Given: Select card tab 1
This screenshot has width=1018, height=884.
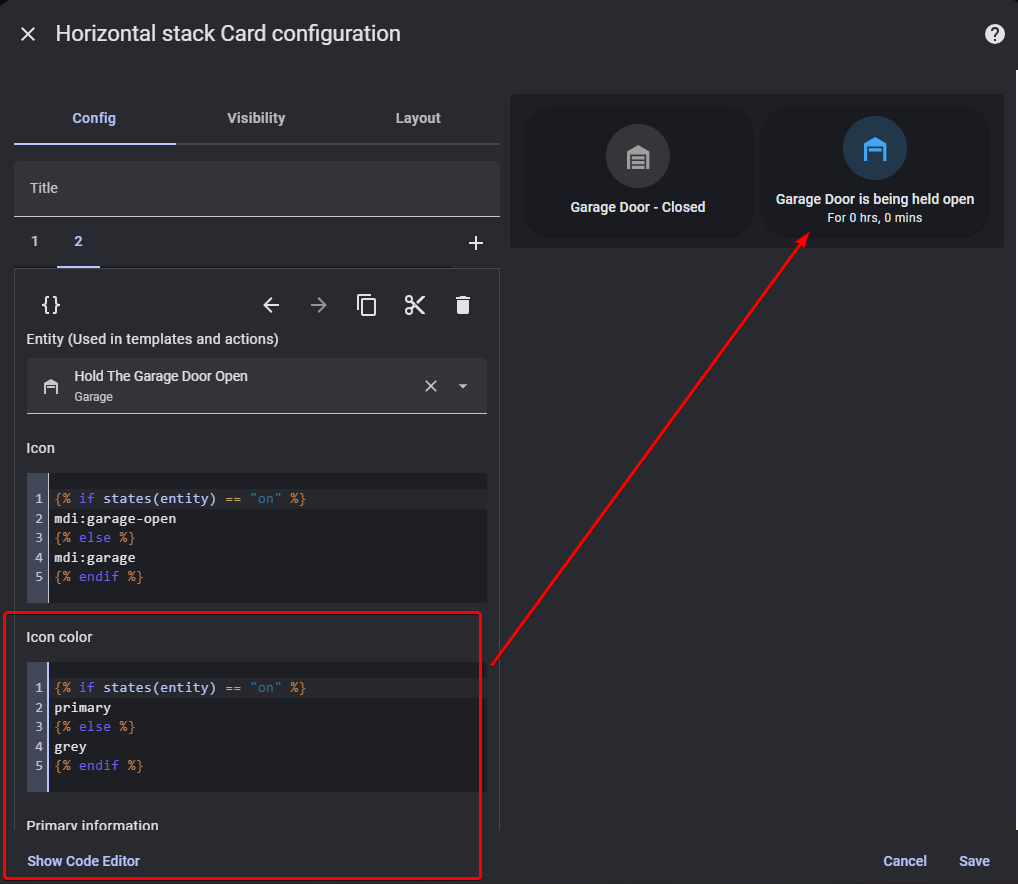Looking at the screenshot, I should pyautogui.click(x=35, y=242).
